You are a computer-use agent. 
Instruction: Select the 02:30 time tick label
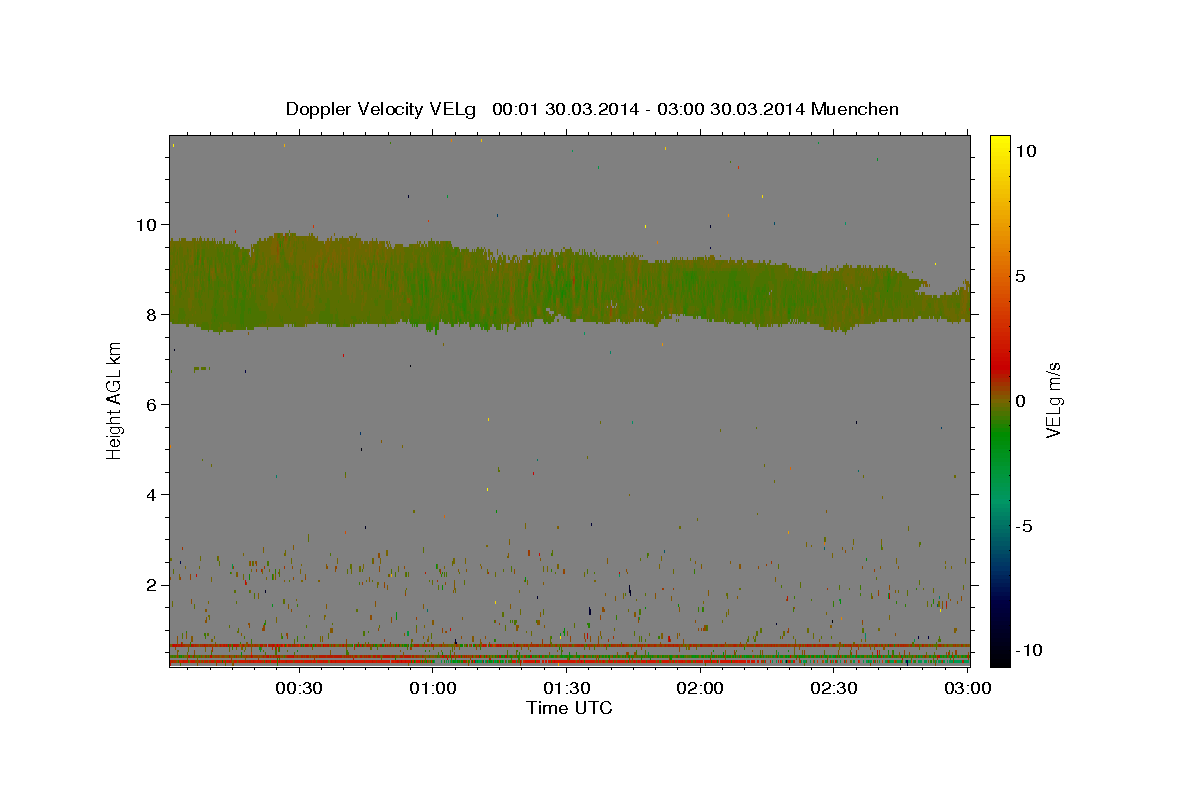(x=834, y=688)
